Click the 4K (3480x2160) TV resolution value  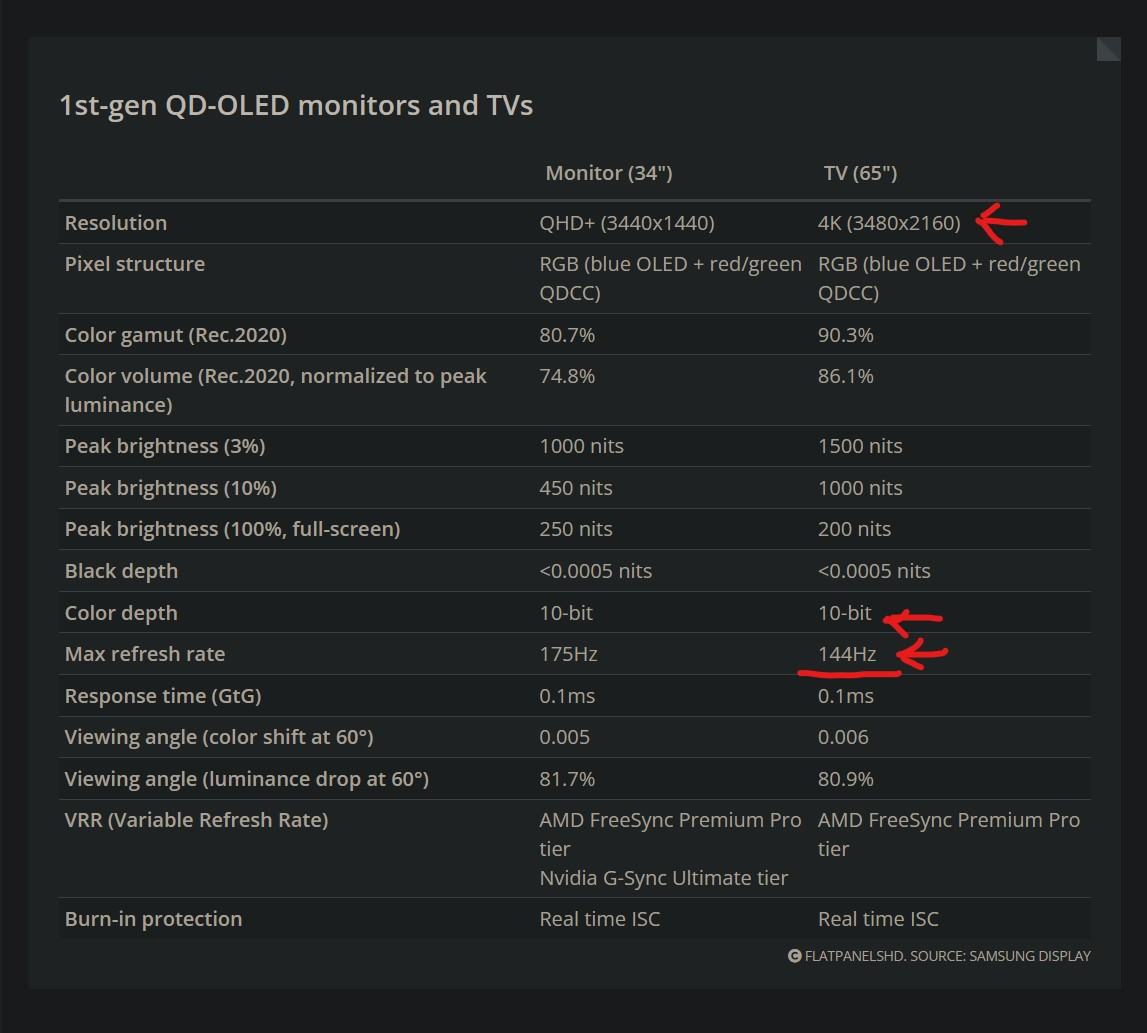pos(888,223)
